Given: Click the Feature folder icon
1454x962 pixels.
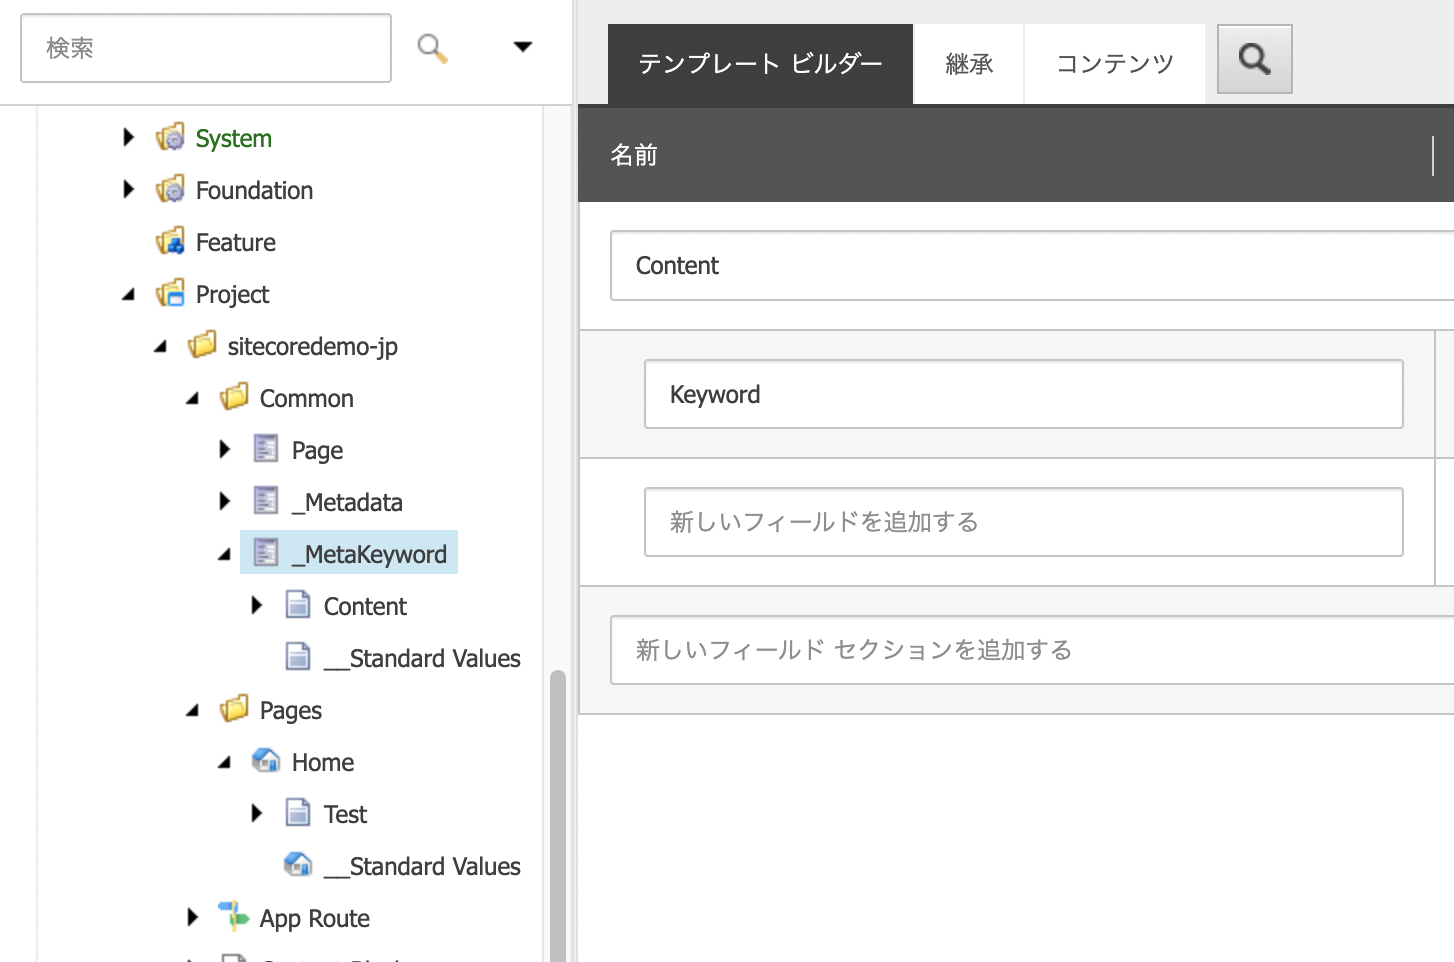Looking at the screenshot, I should [171, 241].
